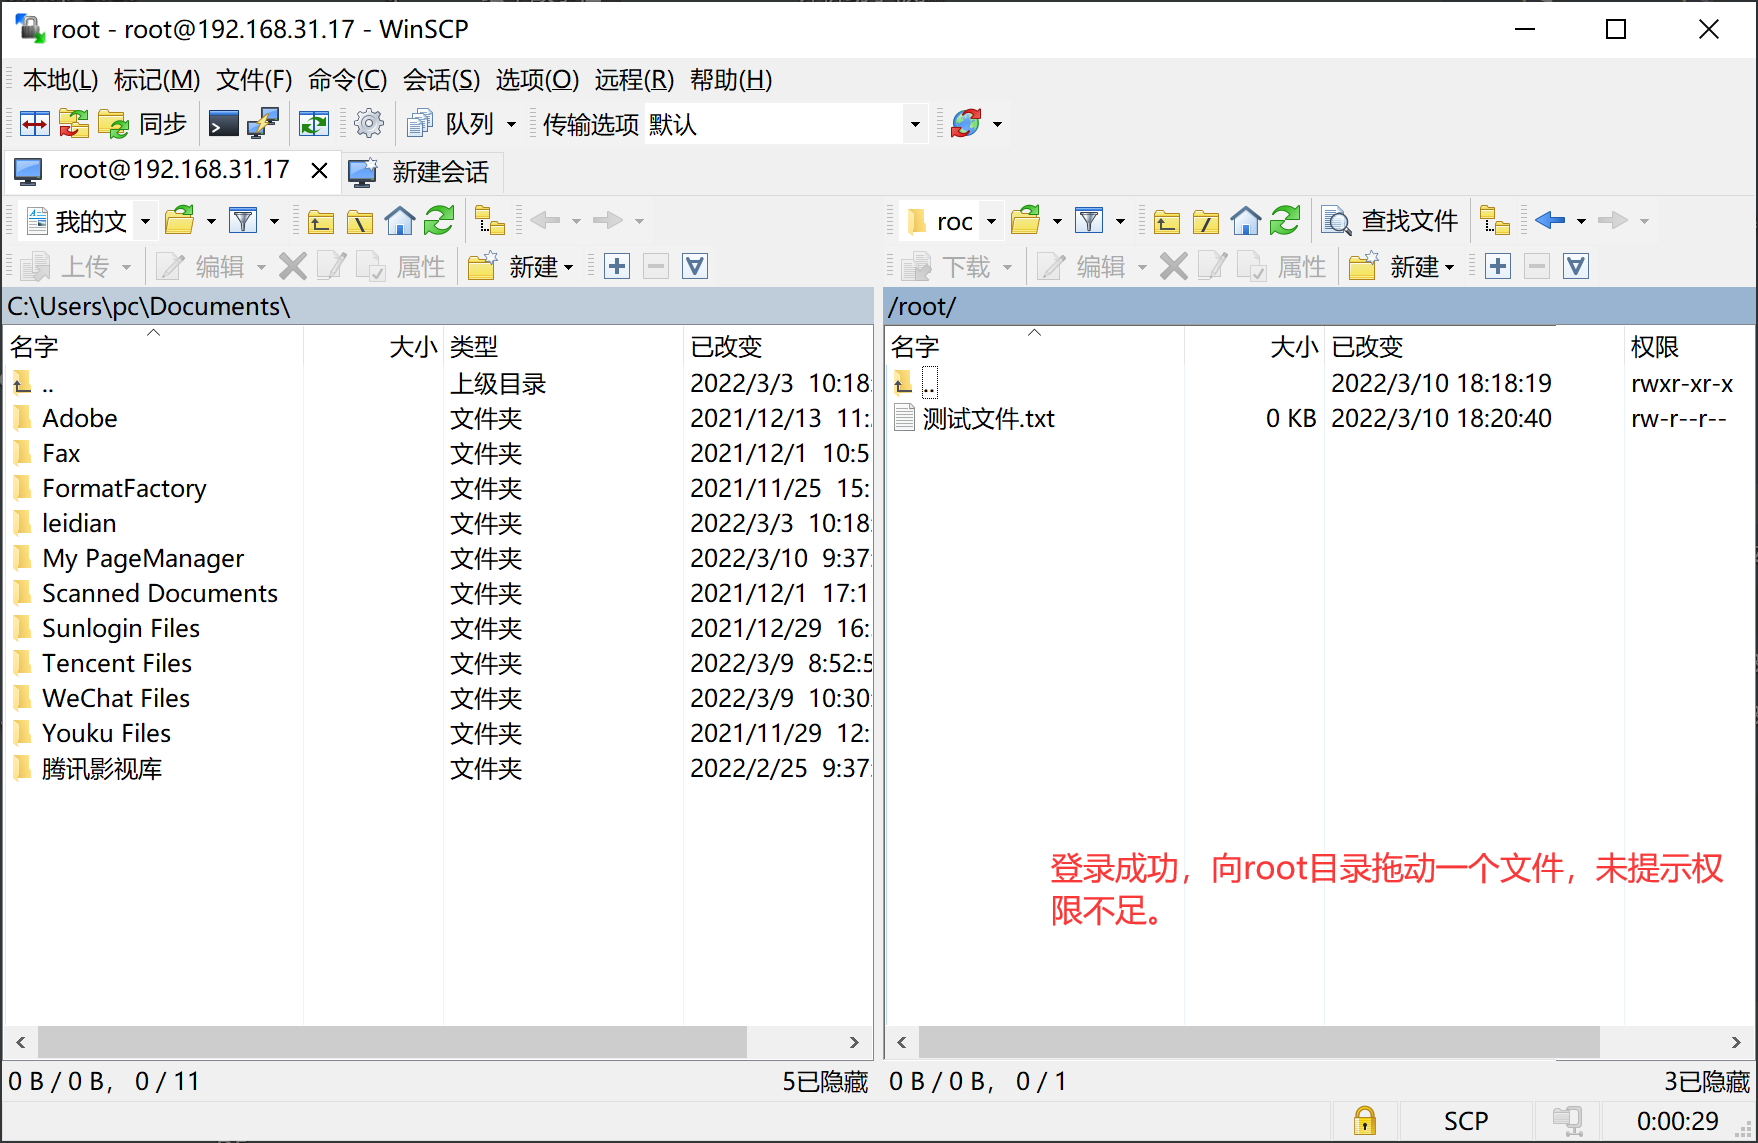Go to local root directory icon
Viewport: 1758px width, 1143px height.
pos(360,221)
